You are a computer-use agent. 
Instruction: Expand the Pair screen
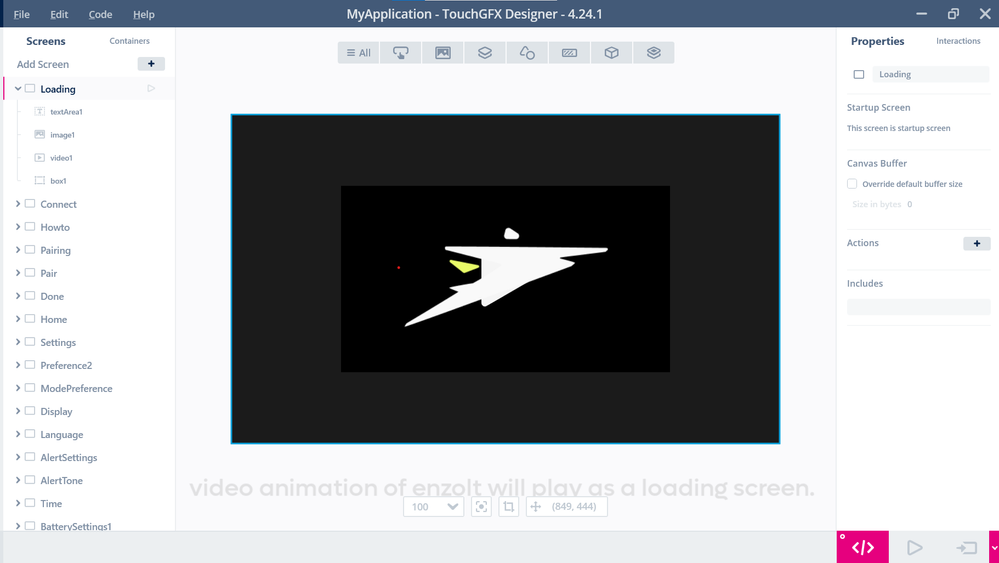click(18, 273)
